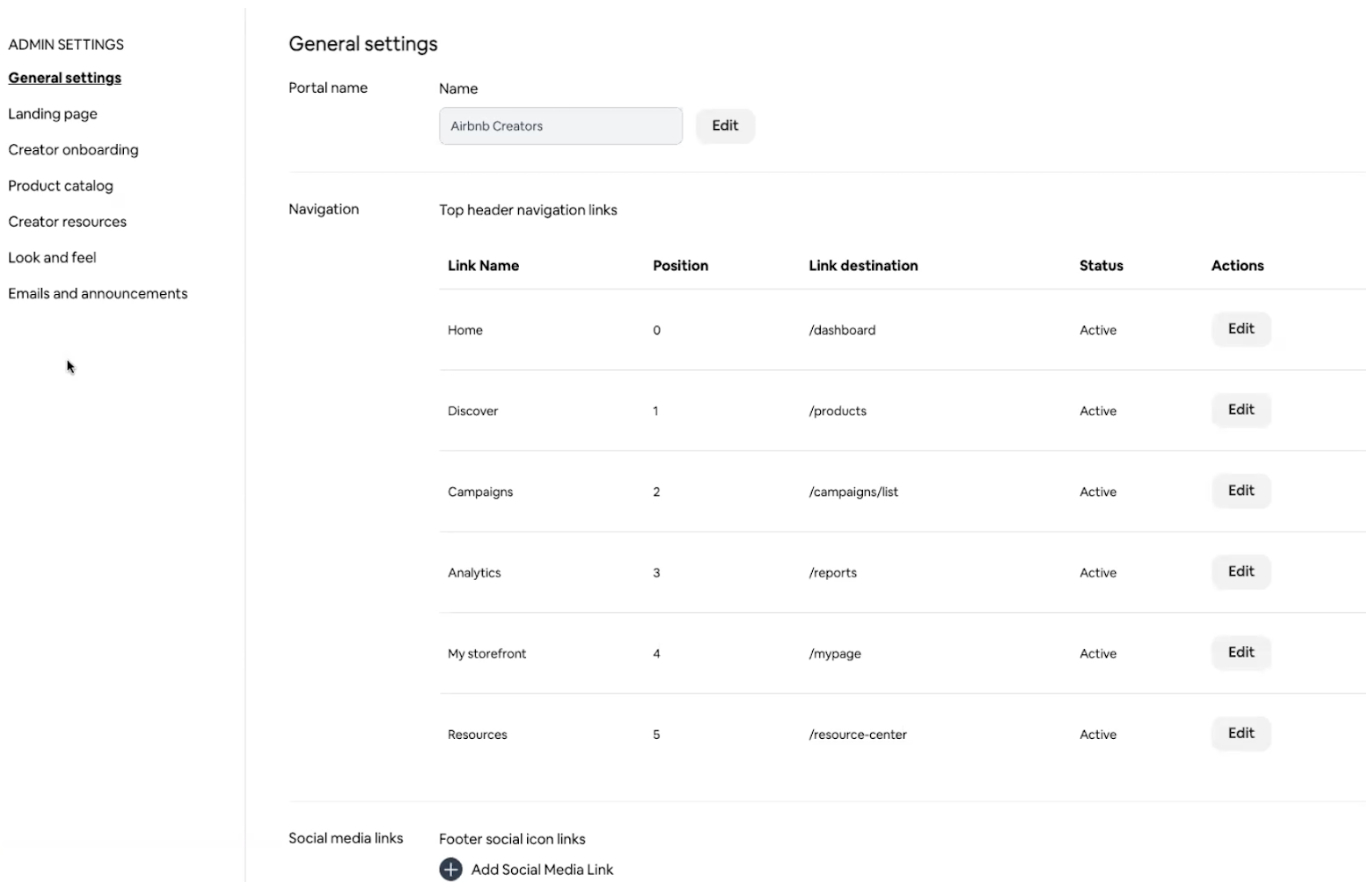Edit the Resources navigation link
Image resolution: width=1366 pixels, height=894 pixels.
(1240, 734)
